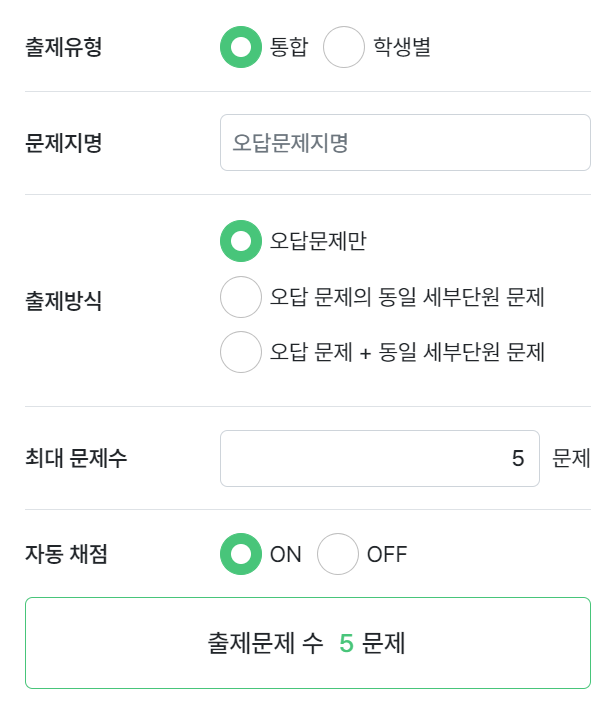Click the 학생별 label text

point(402,47)
